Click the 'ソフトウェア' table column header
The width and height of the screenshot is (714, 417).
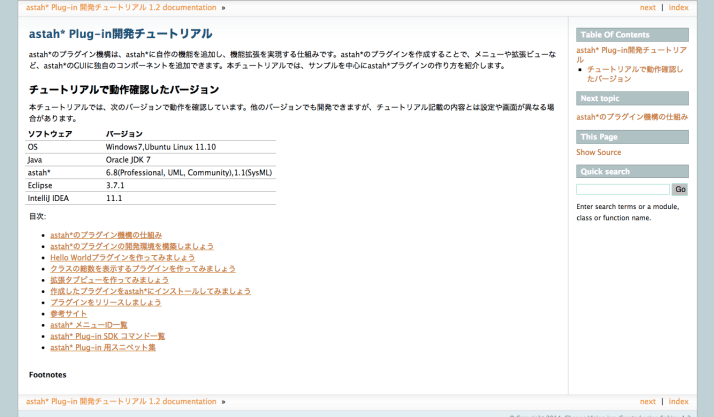click(x=50, y=134)
